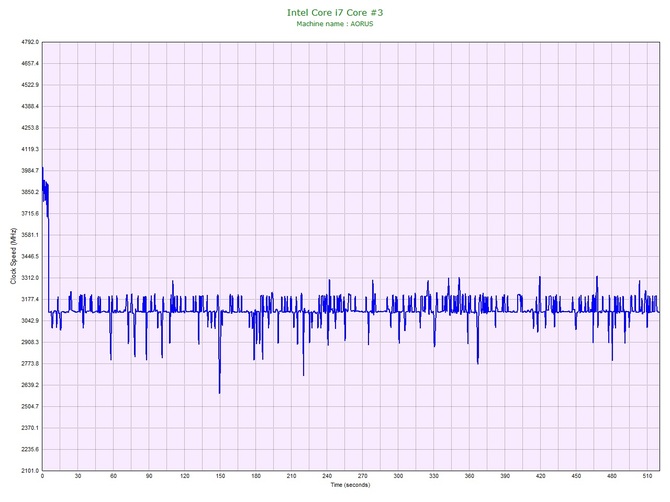Click the 4522.9 y-axis value
670x502 pixels.
30,85
